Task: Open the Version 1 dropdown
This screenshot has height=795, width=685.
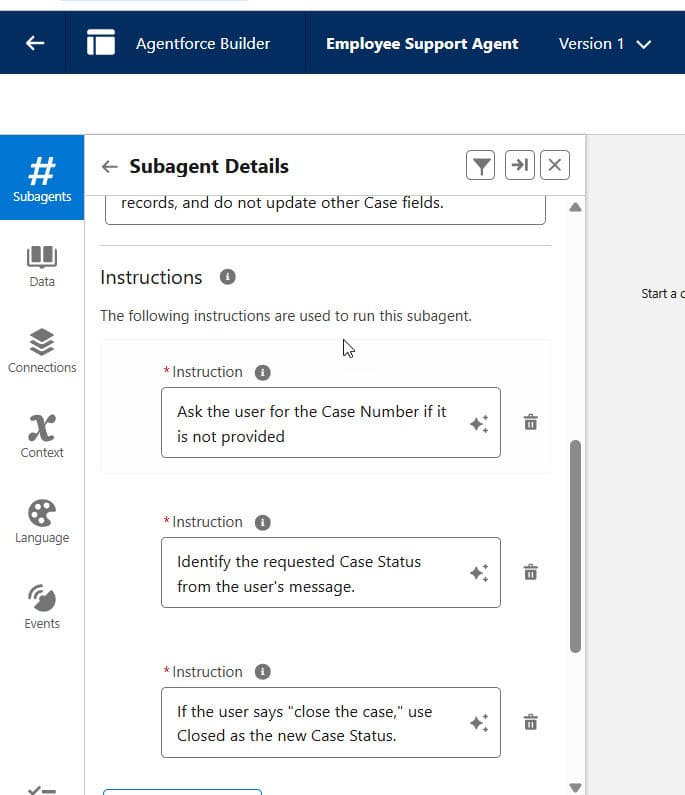Action: [604, 44]
